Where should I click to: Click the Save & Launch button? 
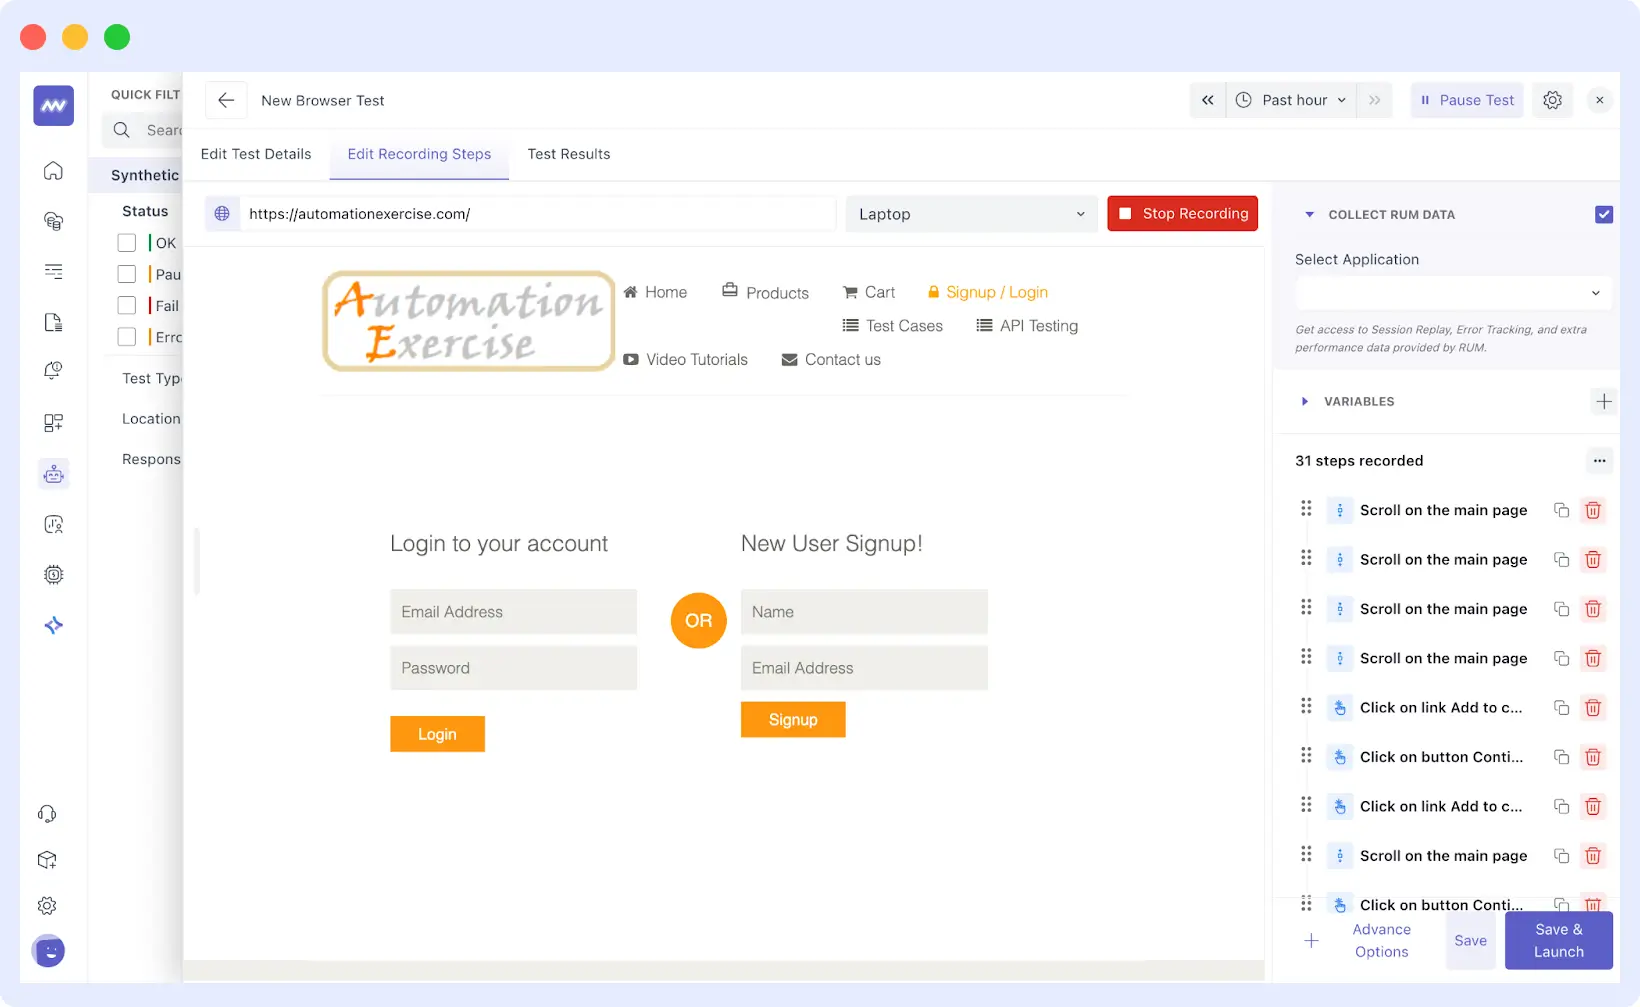coord(1557,940)
